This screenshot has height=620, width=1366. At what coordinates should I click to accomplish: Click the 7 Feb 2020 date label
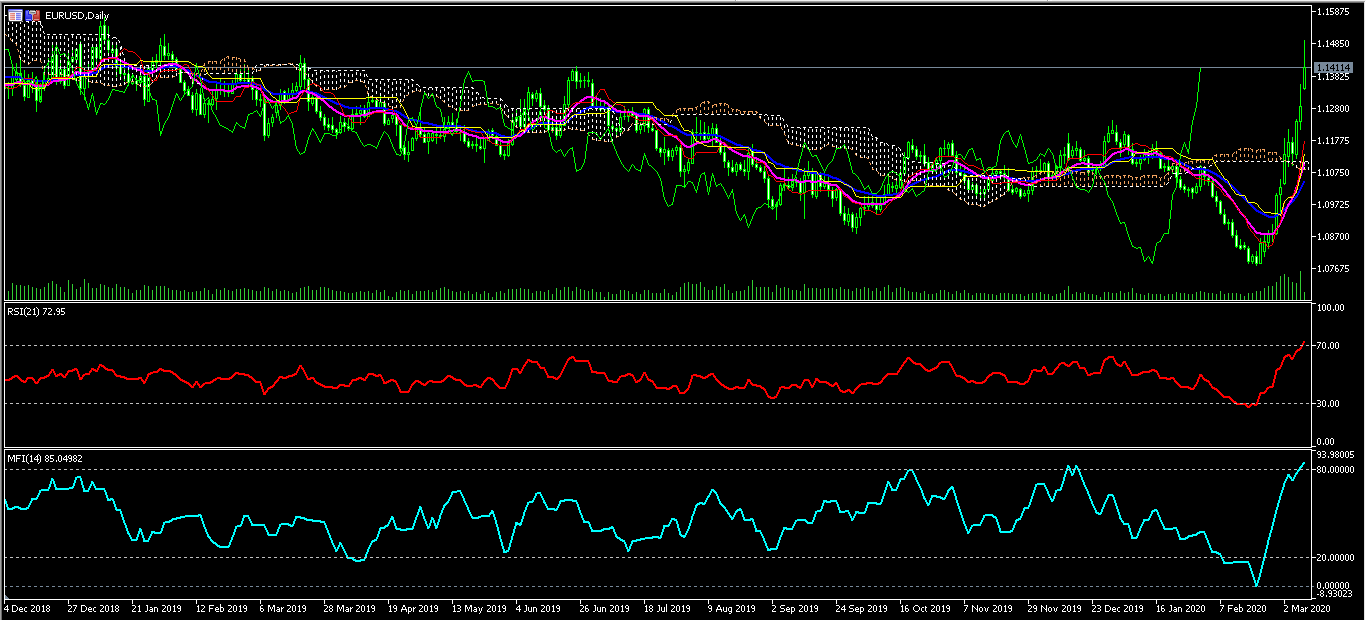[x=1242, y=607]
